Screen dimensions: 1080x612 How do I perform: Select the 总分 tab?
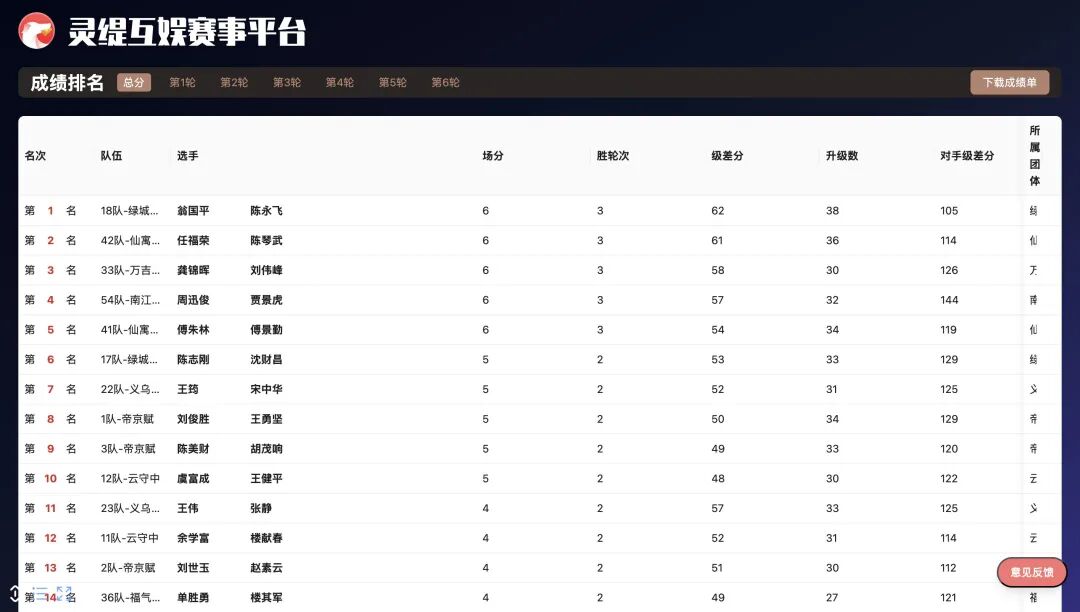[x=134, y=83]
